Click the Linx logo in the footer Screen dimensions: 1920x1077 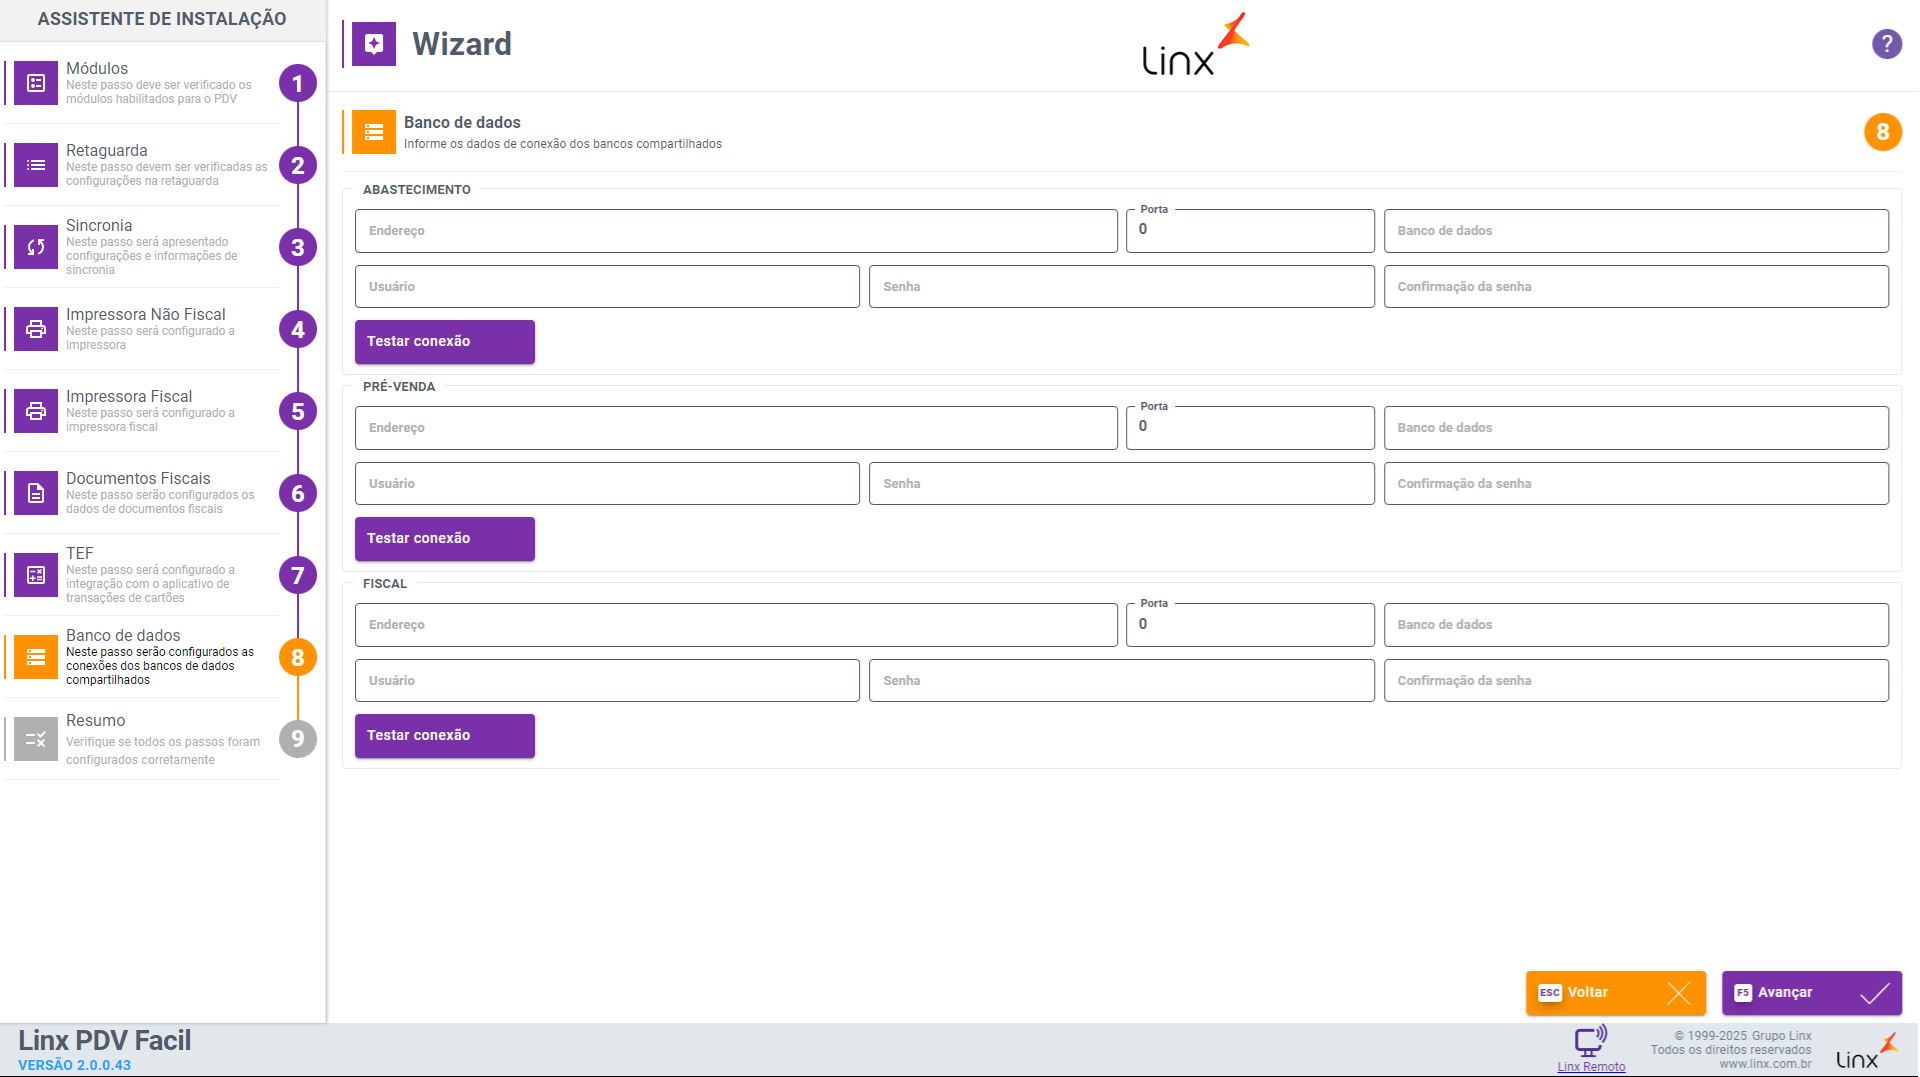pyautogui.click(x=1867, y=1052)
